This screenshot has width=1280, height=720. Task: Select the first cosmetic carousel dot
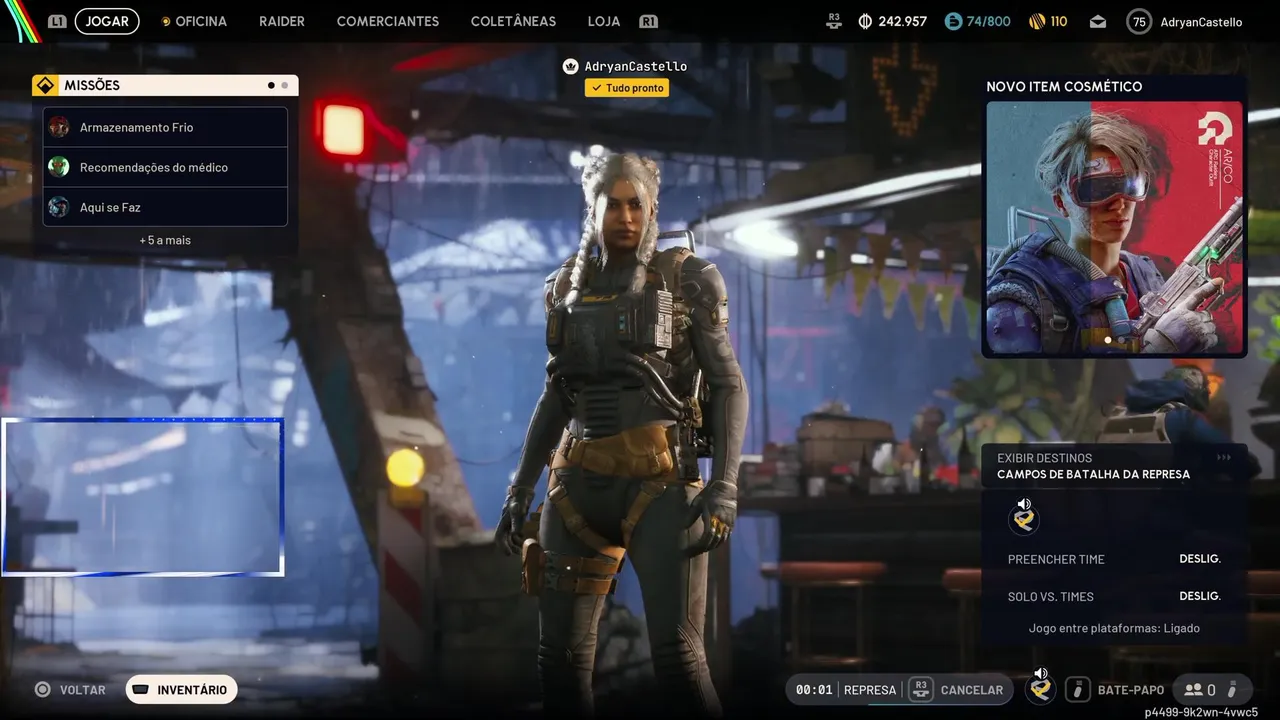(1107, 340)
